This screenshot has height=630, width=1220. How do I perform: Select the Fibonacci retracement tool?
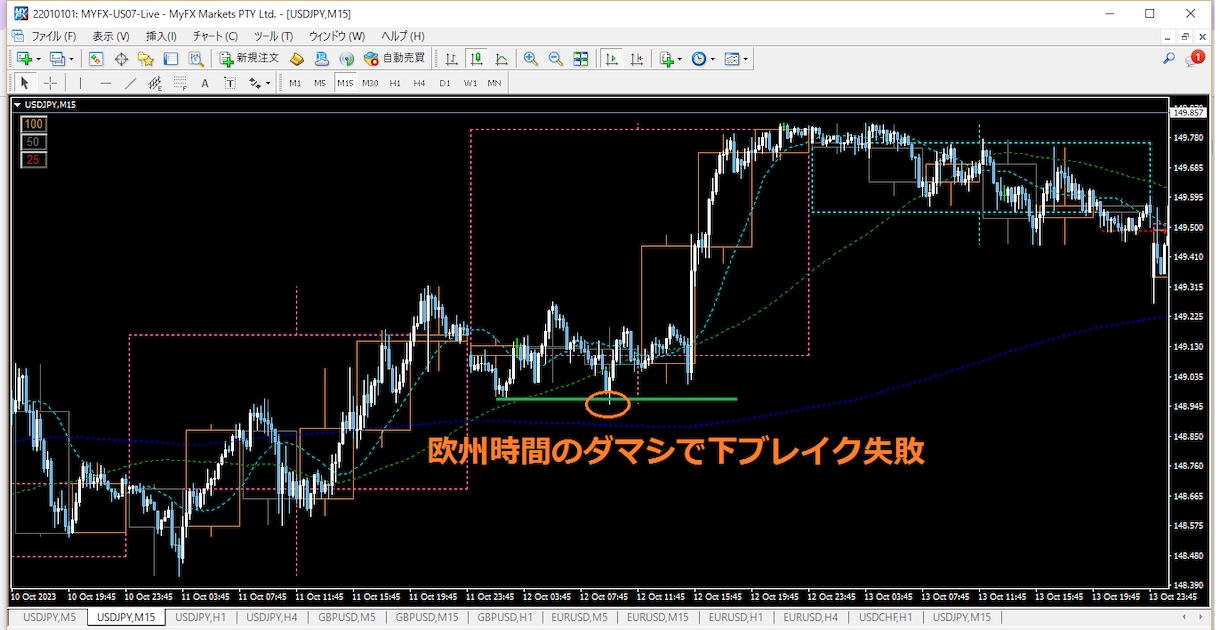point(180,83)
